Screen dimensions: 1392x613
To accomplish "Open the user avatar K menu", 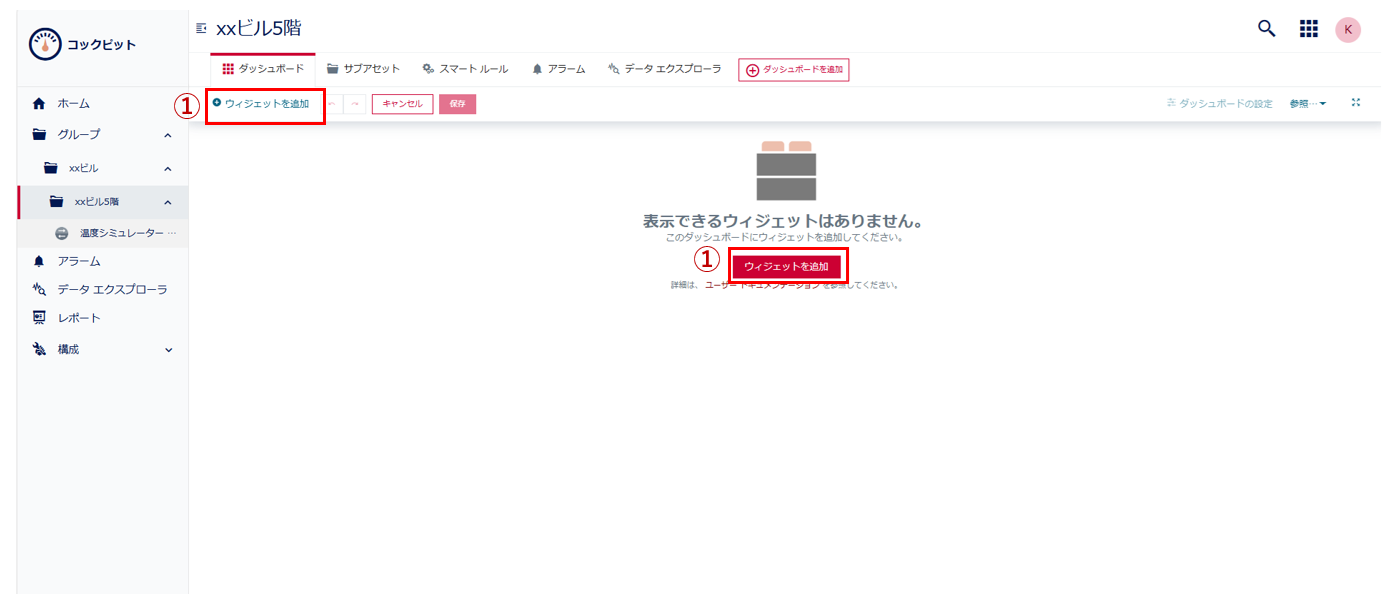I will (x=1348, y=29).
